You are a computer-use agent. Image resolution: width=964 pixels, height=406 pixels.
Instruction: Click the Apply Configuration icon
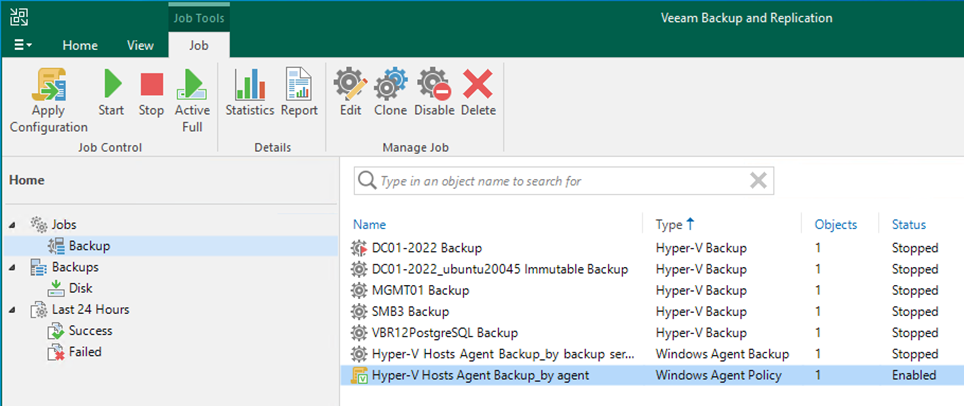coord(49,84)
